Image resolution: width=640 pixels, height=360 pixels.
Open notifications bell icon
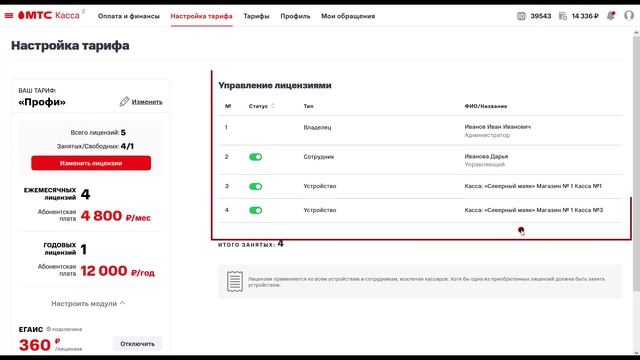coord(611,16)
